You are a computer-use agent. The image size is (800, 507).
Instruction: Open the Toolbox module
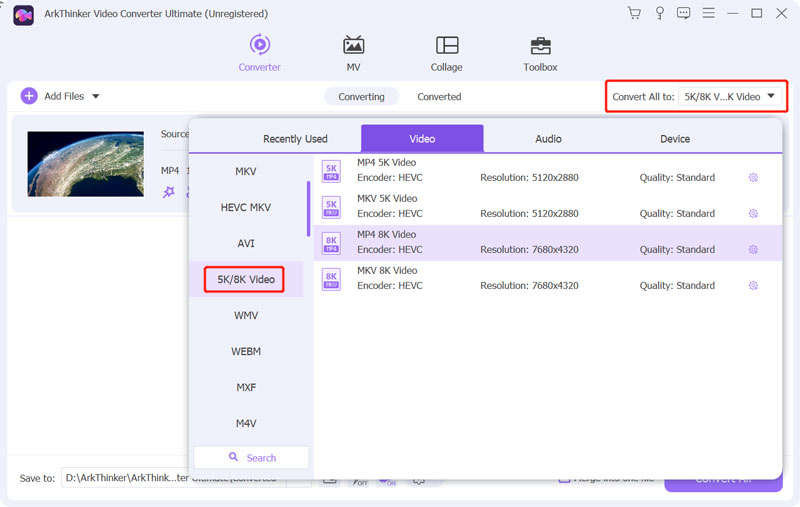540,53
